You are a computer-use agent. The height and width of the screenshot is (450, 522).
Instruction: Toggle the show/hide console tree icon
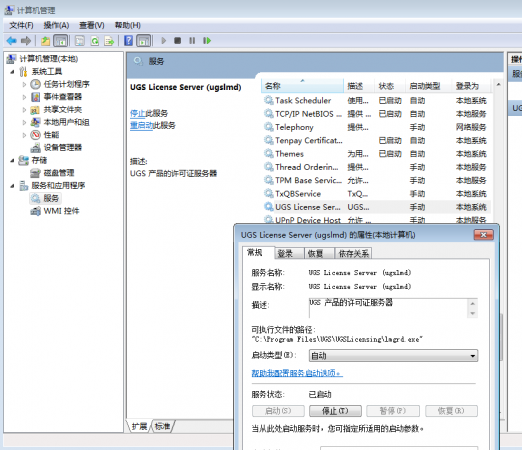(61, 41)
